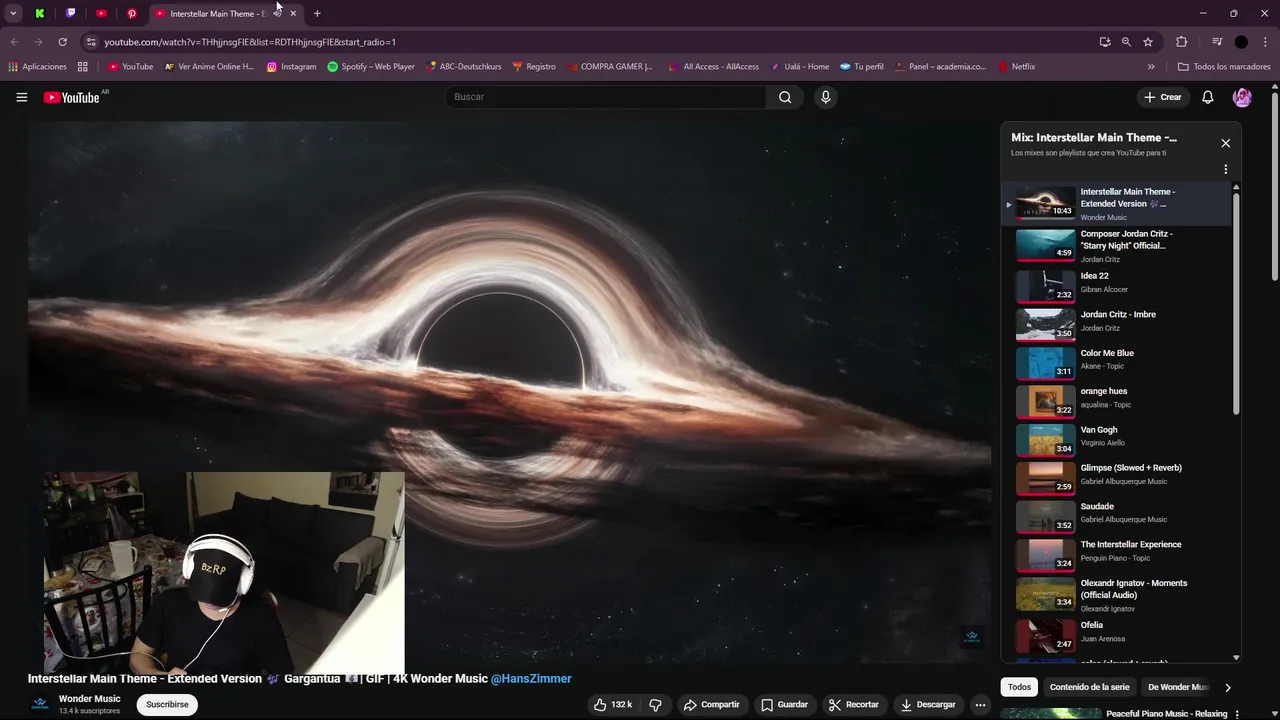Screen dimensions: 1280x720
Task: Click the Crear button
Action: pyautogui.click(x=1163, y=97)
